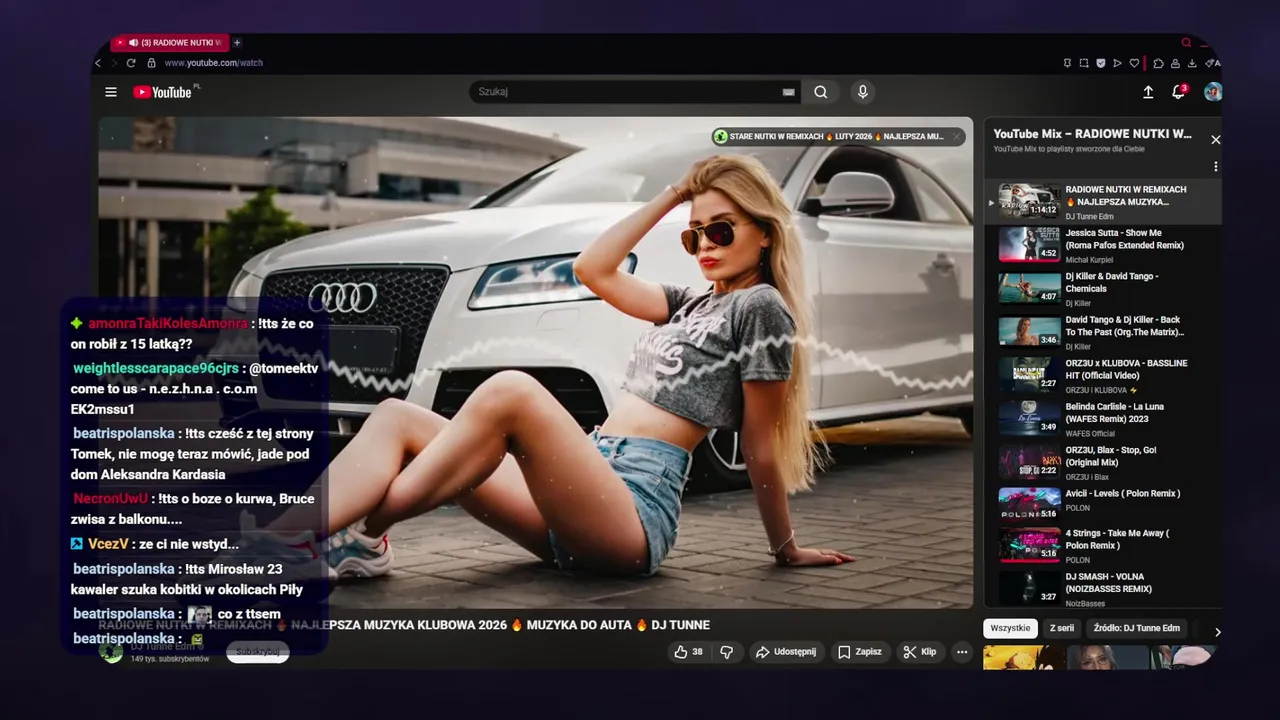1280x720 pixels.
Task: Play David Tango - Back To The Past
Action: 1102,332
